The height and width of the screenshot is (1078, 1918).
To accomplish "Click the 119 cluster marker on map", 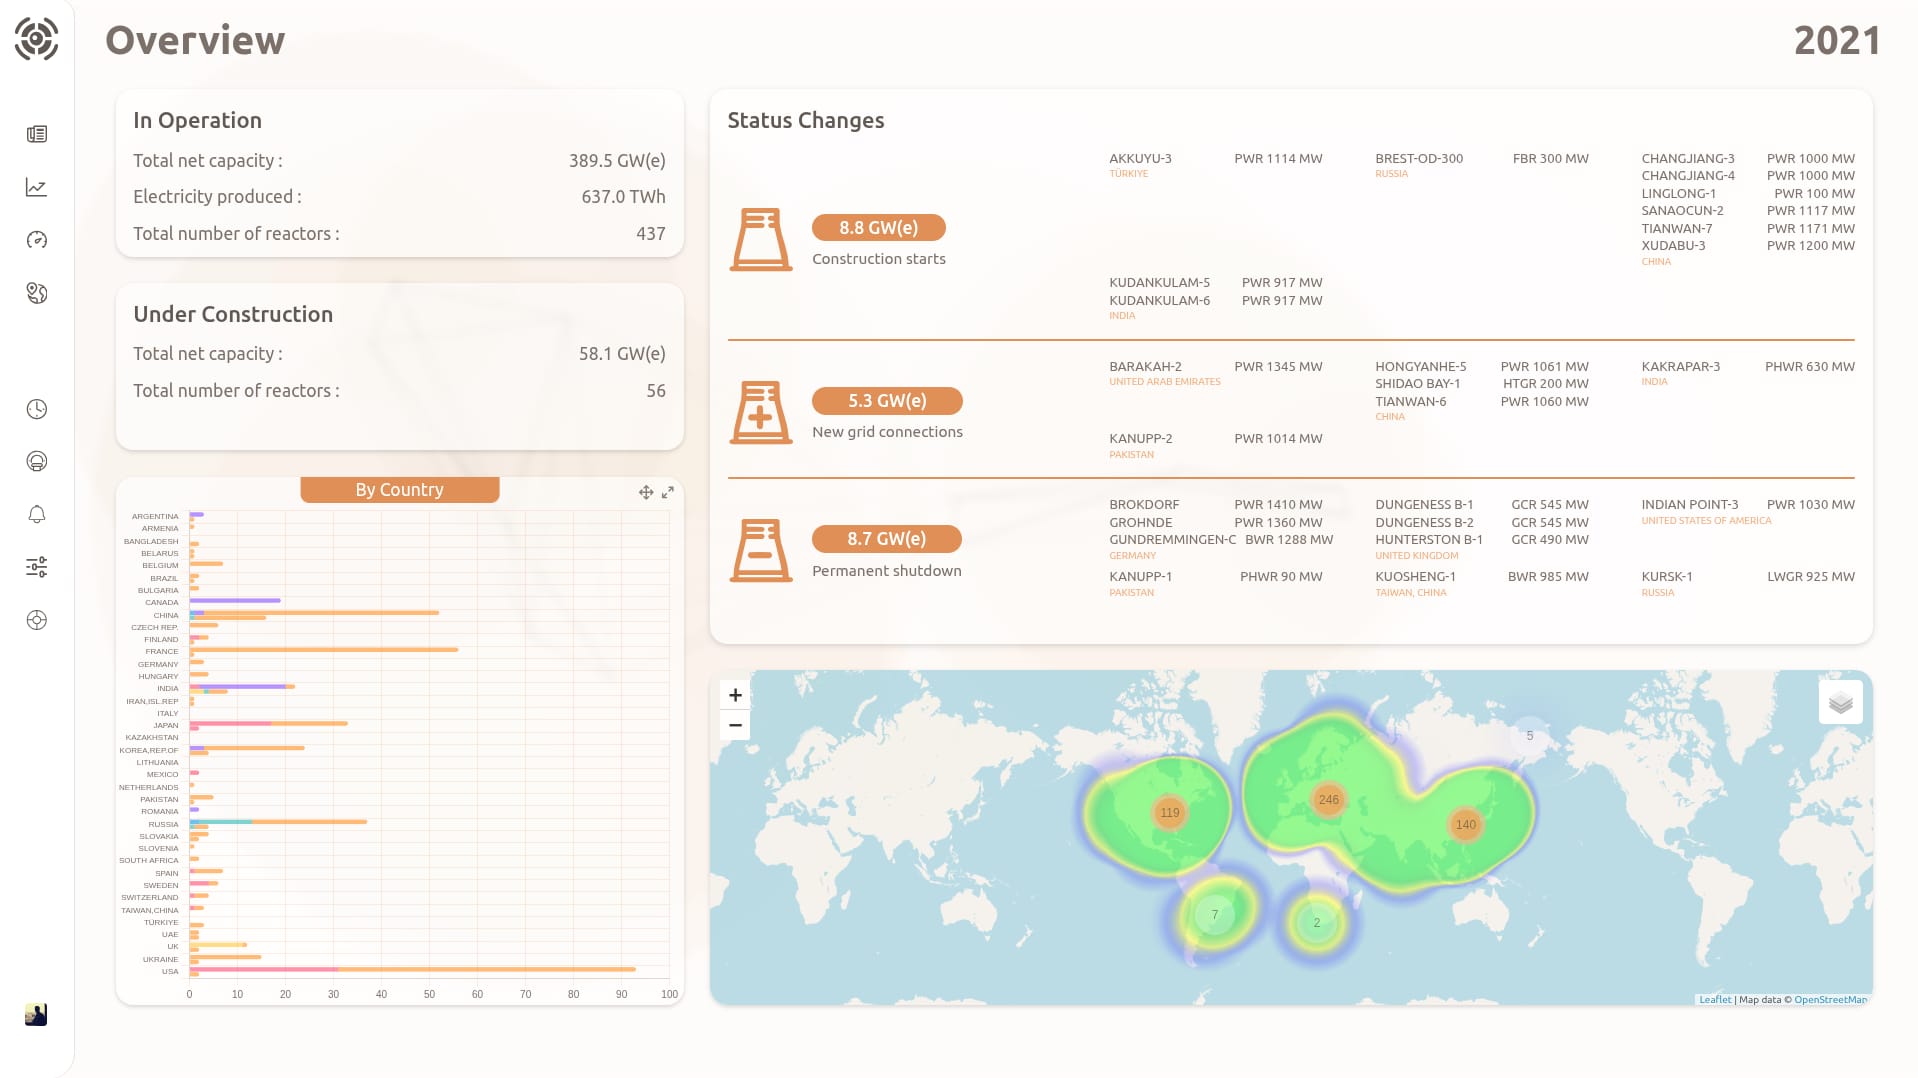I will [1170, 813].
